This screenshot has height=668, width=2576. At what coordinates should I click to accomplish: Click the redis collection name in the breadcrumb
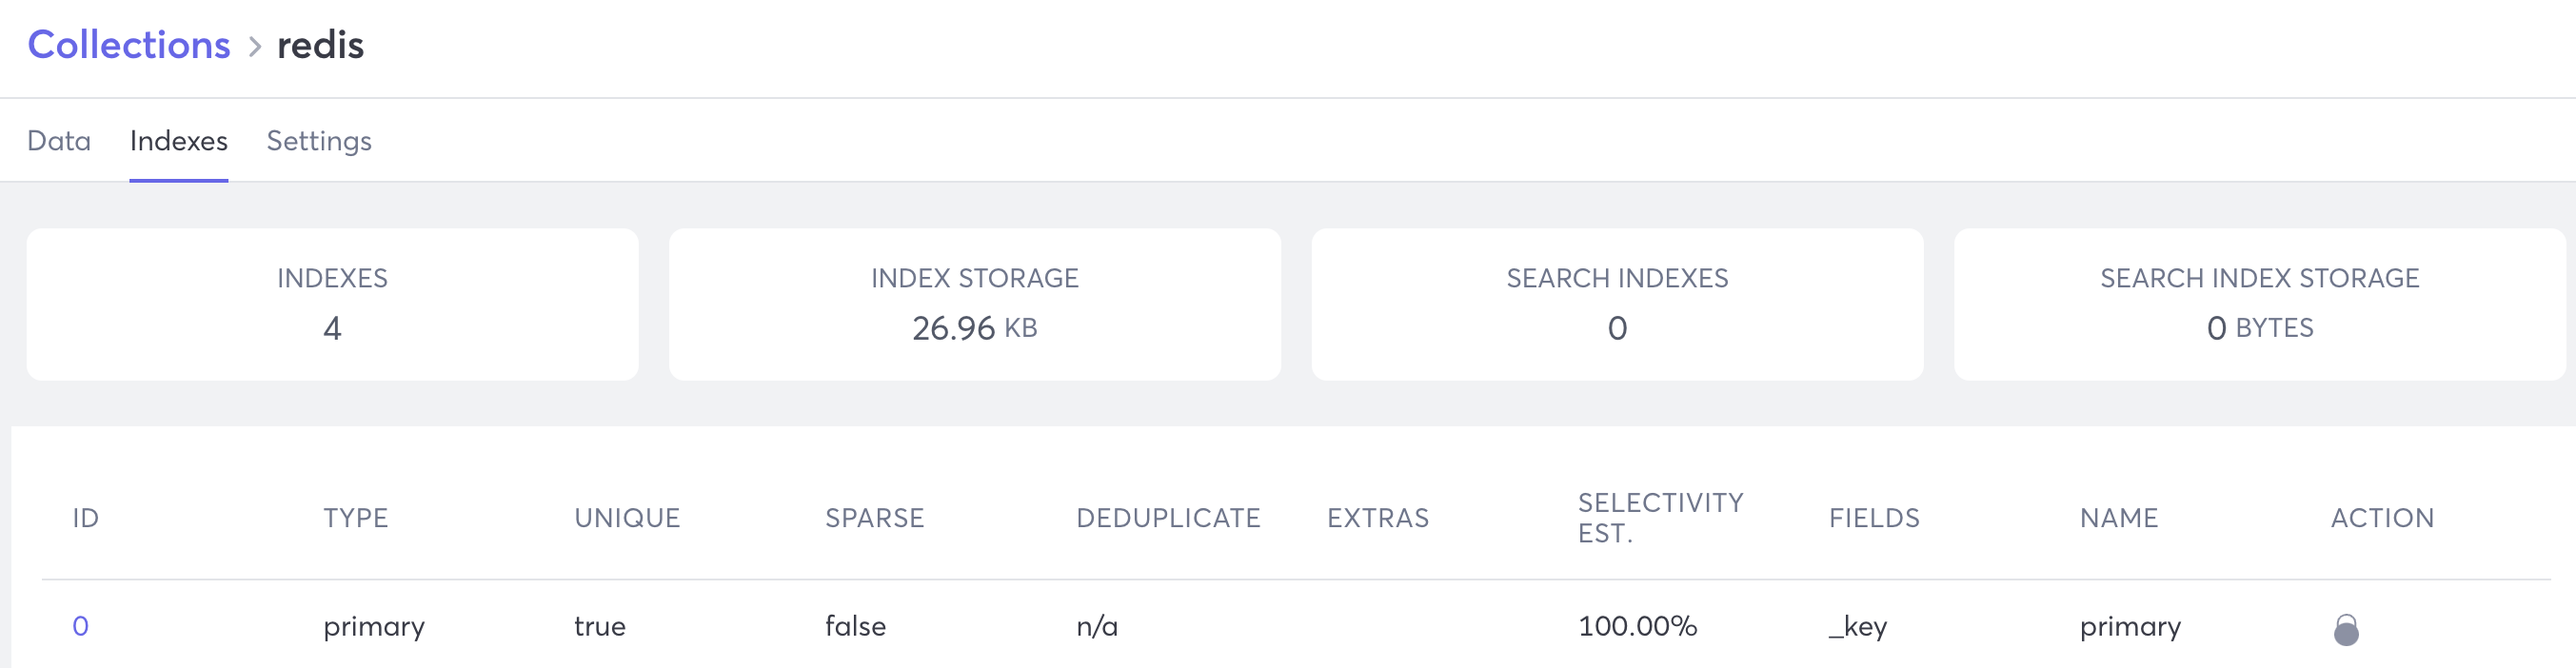pos(321,44)
